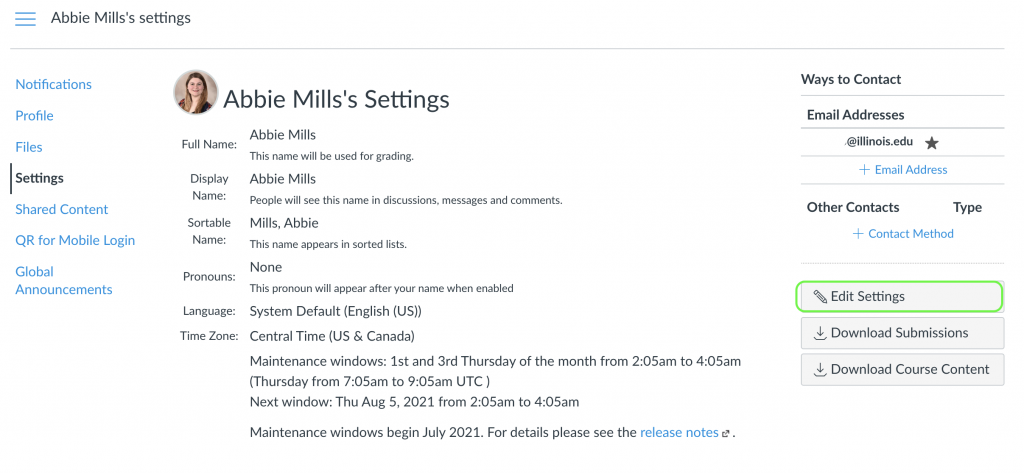Image resolution: width=1024 pixels, height=473 pixels.
Task: Select Settings in the left navigation
Action: (39, 178)
